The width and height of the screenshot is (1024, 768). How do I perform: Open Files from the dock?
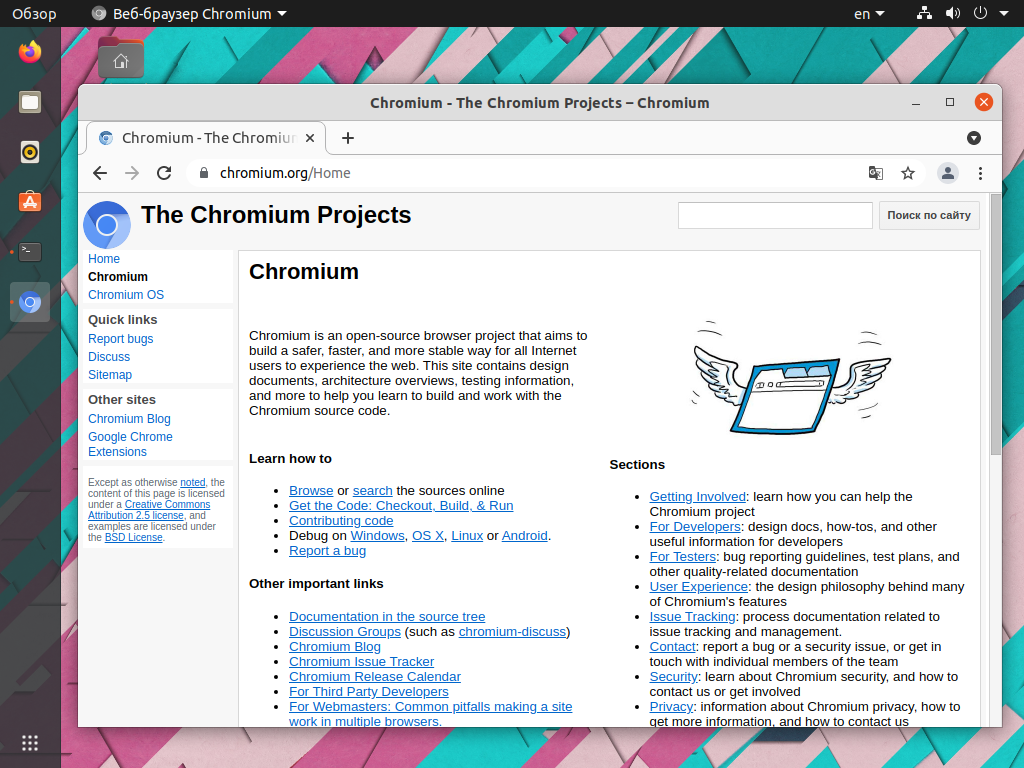30,102
